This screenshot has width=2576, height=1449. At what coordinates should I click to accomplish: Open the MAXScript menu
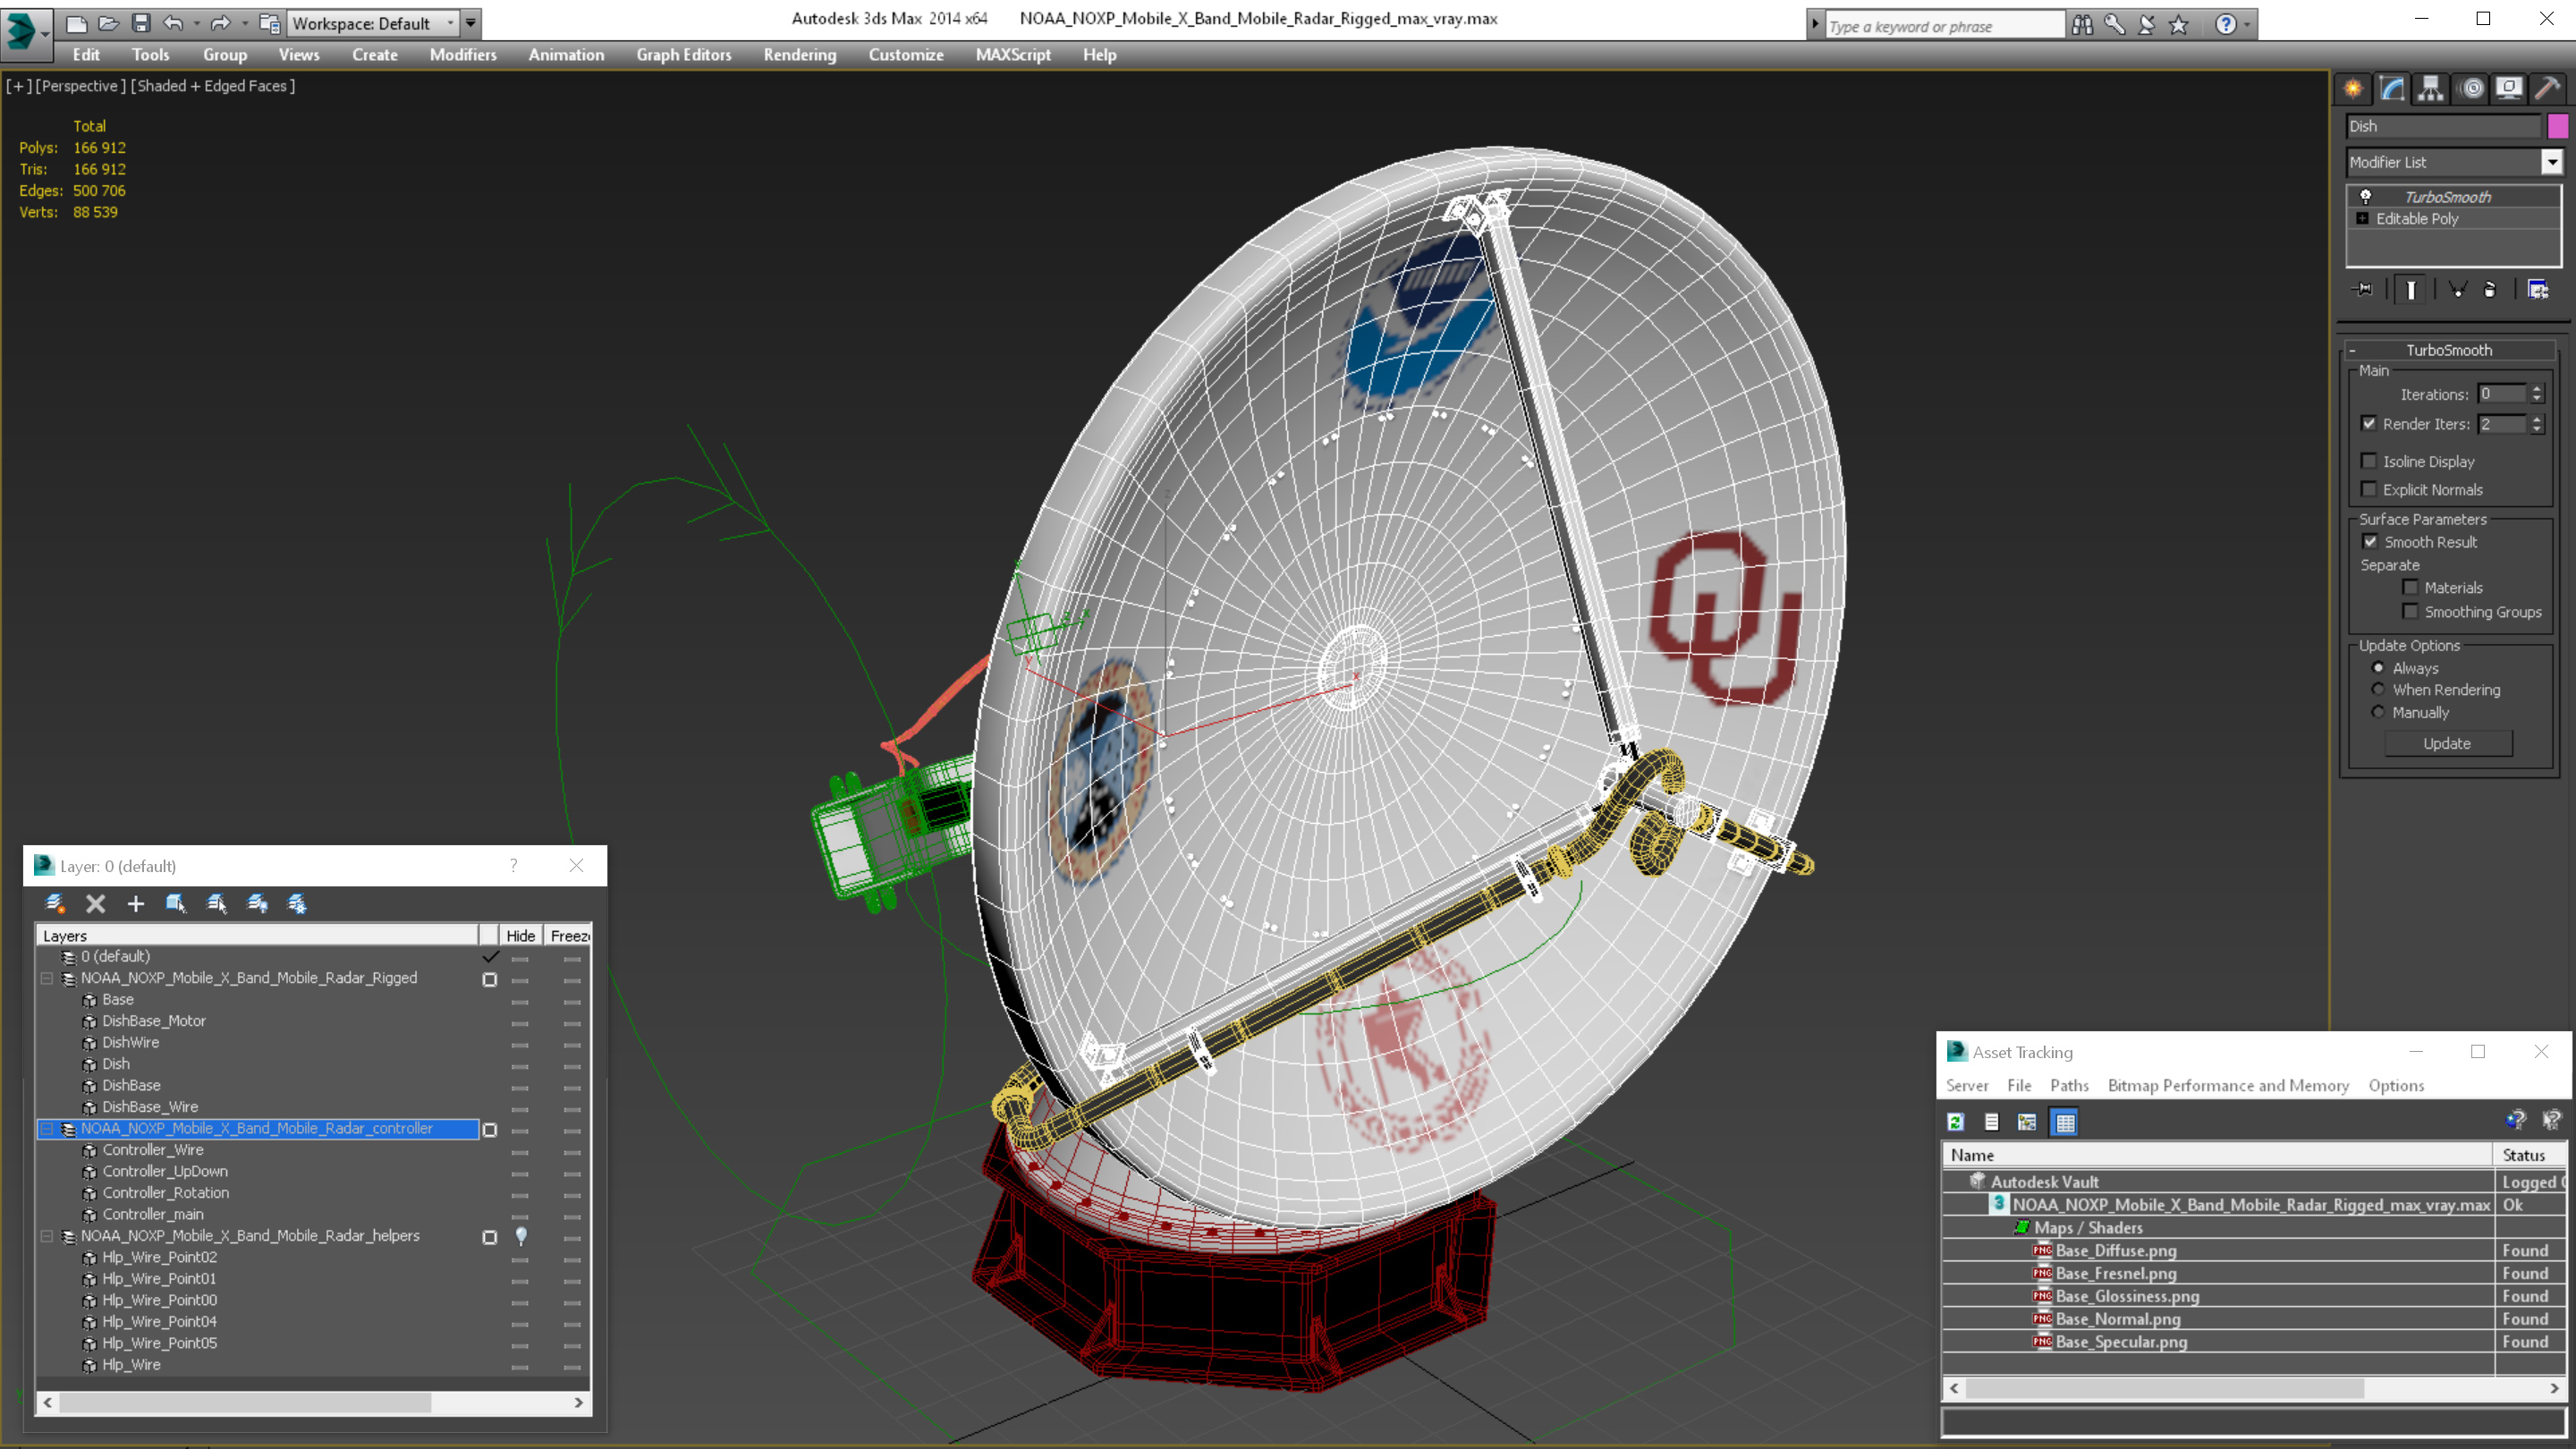[1013, 55]
